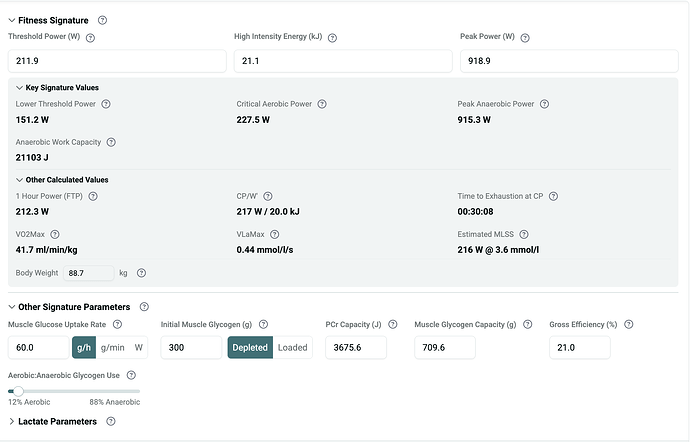Edit High Intensity Energy field showing 21.1
This screenshot has height=442, width=690.
click(343, 61)
